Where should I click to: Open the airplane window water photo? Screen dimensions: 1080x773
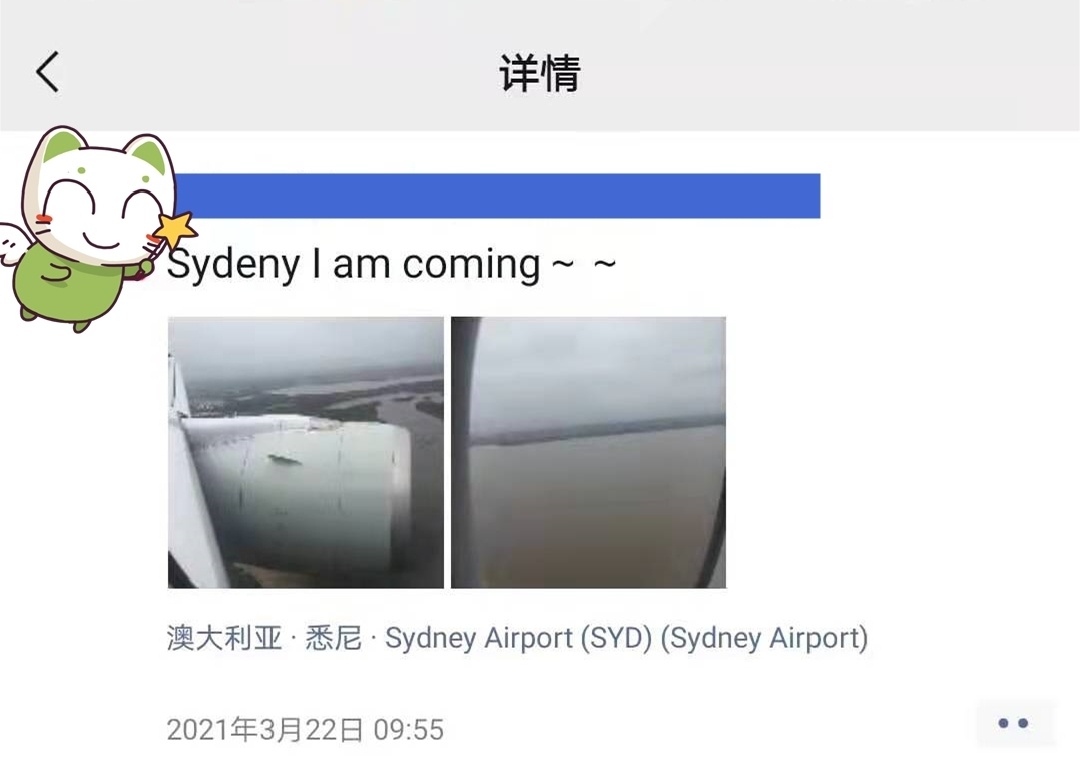click(588, 453)
